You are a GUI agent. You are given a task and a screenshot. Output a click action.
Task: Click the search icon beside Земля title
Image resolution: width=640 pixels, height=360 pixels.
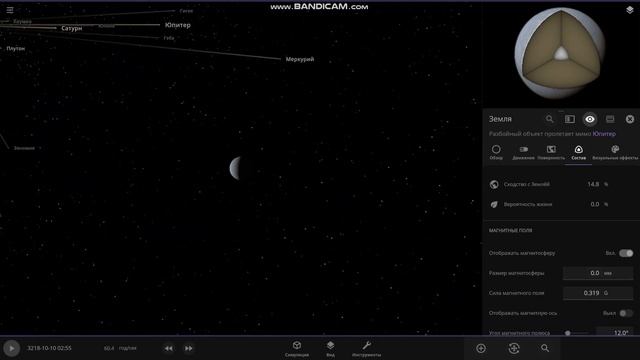pyautogui.click(x=549, y=119)
